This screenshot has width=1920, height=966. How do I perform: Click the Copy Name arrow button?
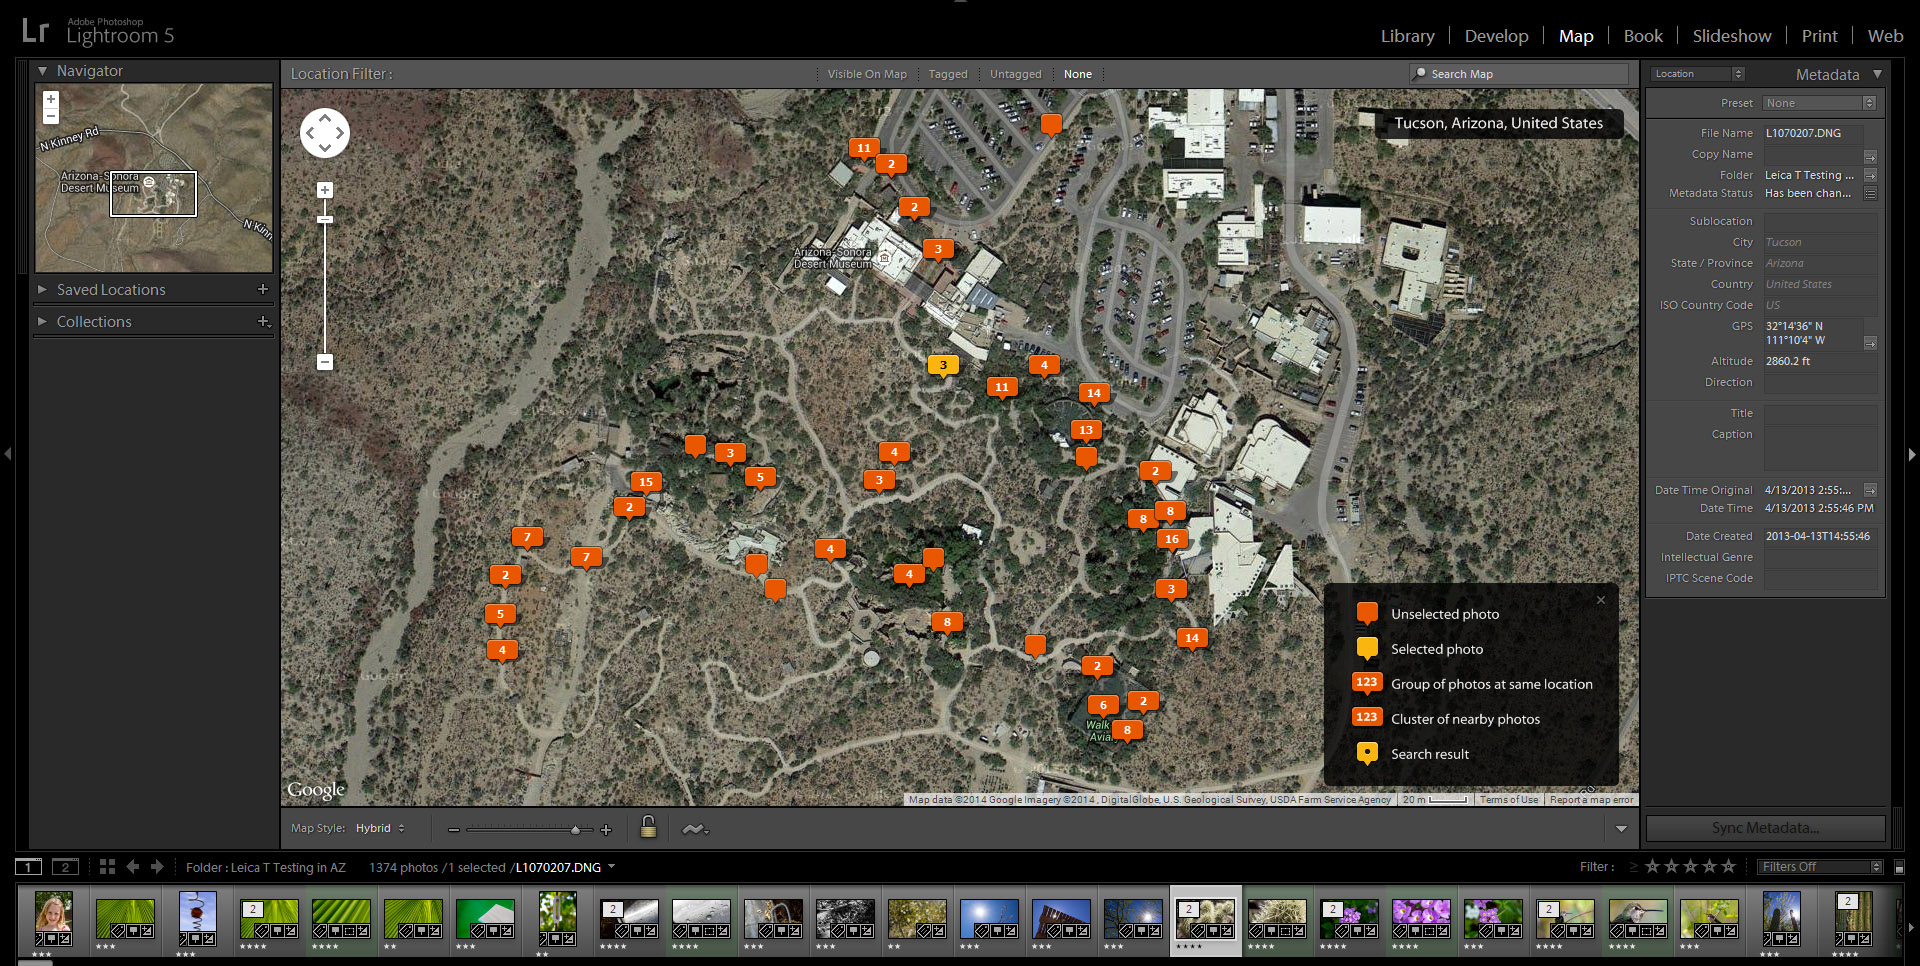point(1870,156)
